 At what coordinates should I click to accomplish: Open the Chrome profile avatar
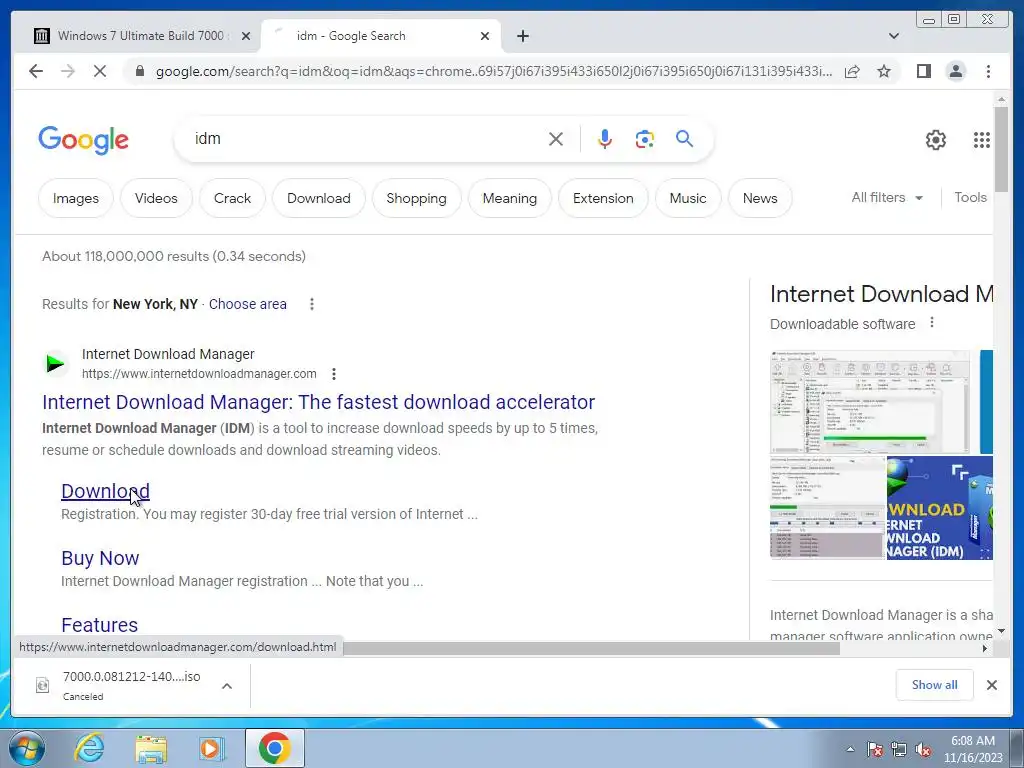955,71
